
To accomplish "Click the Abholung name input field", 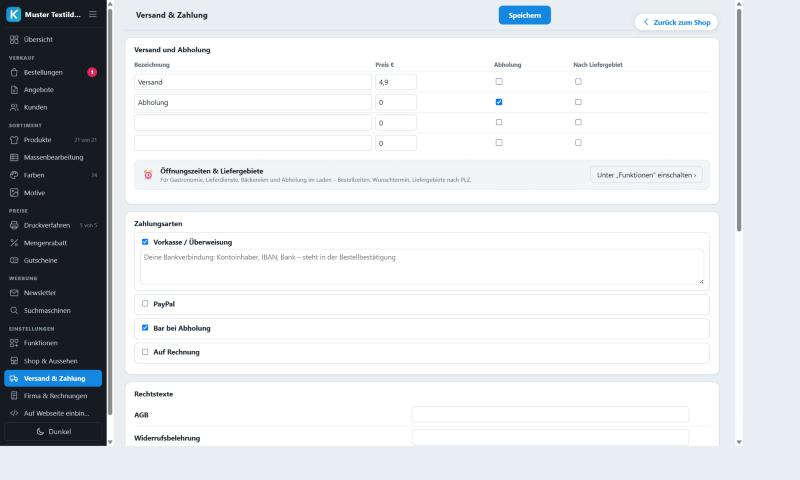I will point(253,103).
